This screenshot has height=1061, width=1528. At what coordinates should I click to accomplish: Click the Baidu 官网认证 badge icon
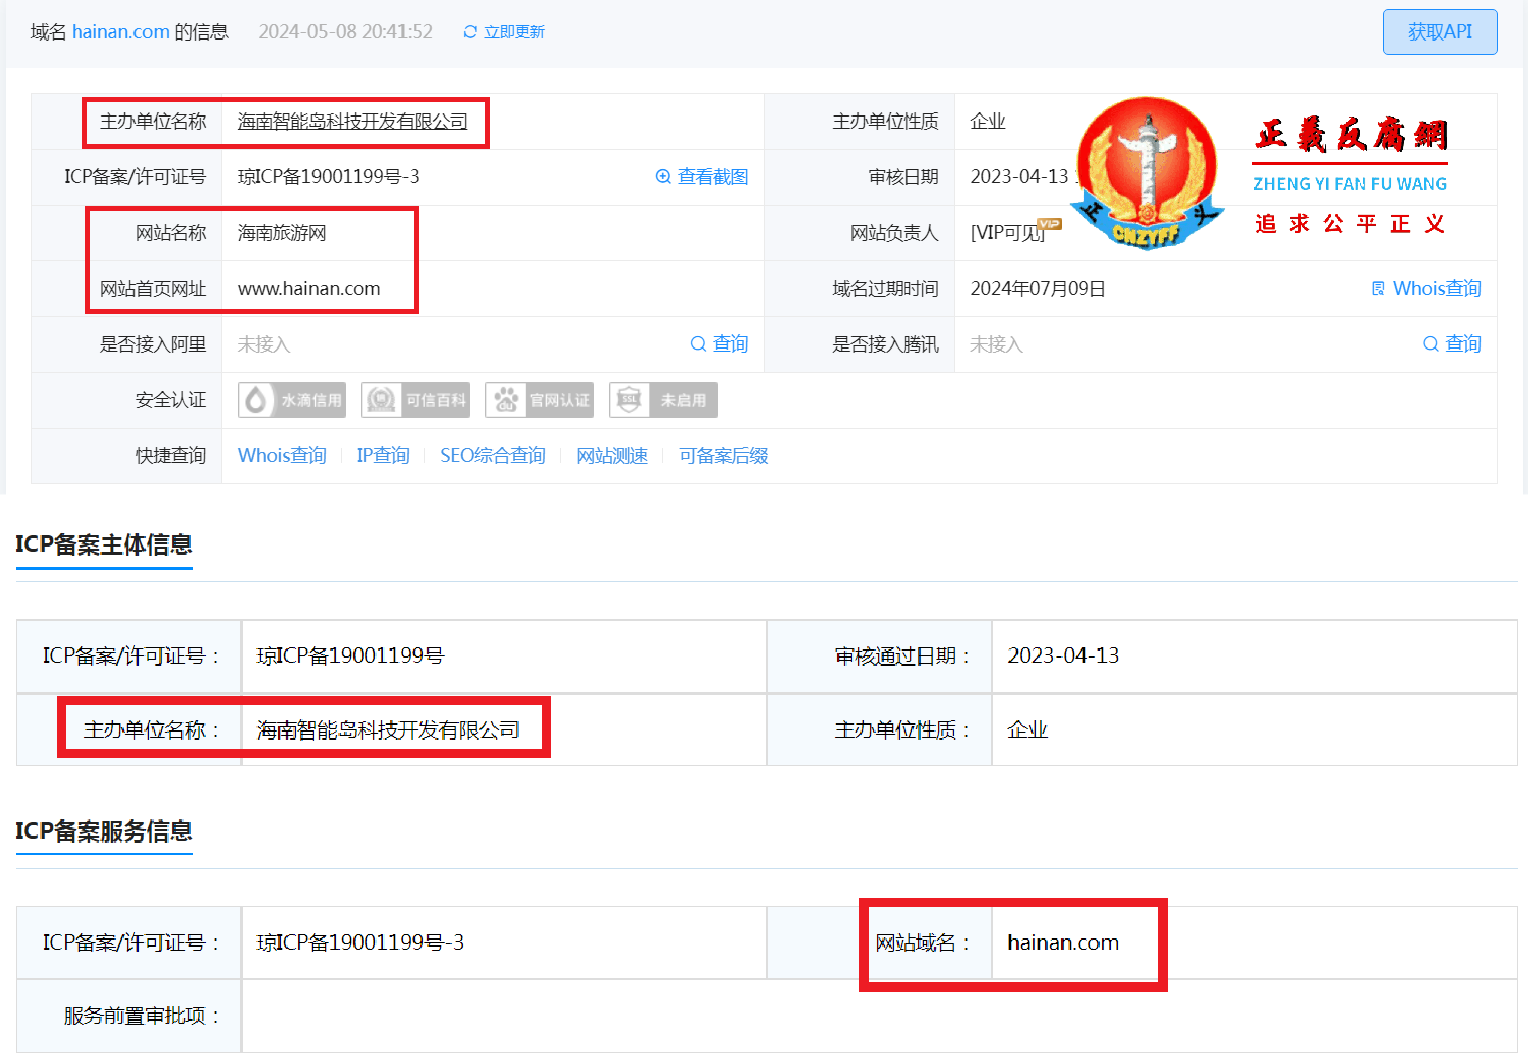pyautogui.click(x=506, y=399)
